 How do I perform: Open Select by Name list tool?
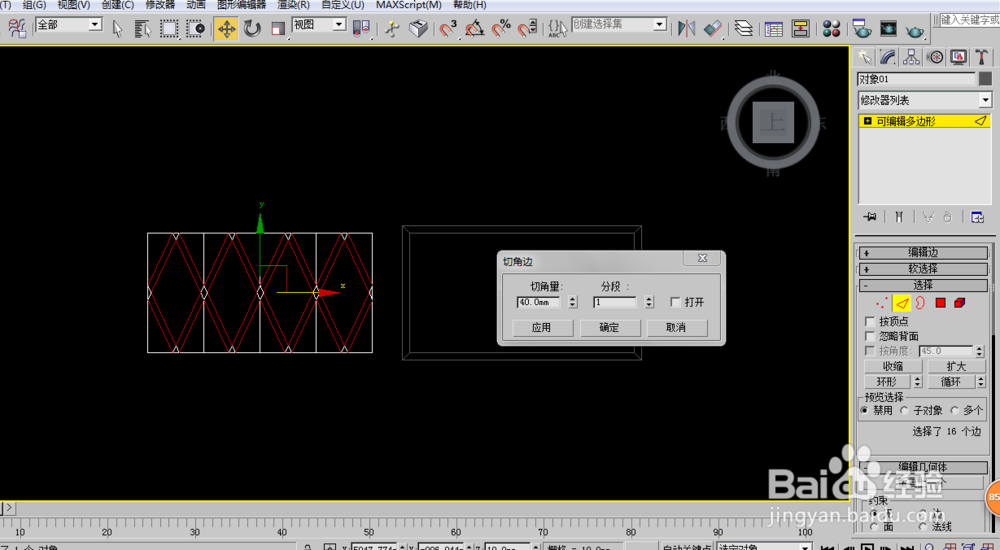142,29
